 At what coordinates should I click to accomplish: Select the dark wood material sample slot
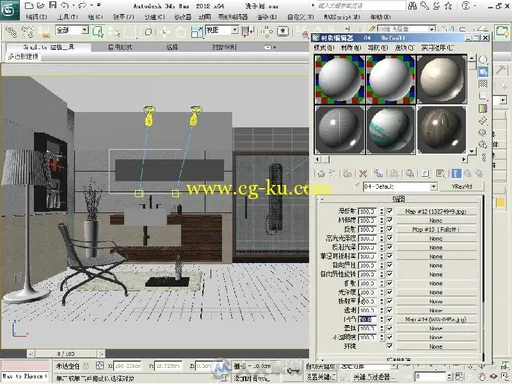click(x=442, y=130)
